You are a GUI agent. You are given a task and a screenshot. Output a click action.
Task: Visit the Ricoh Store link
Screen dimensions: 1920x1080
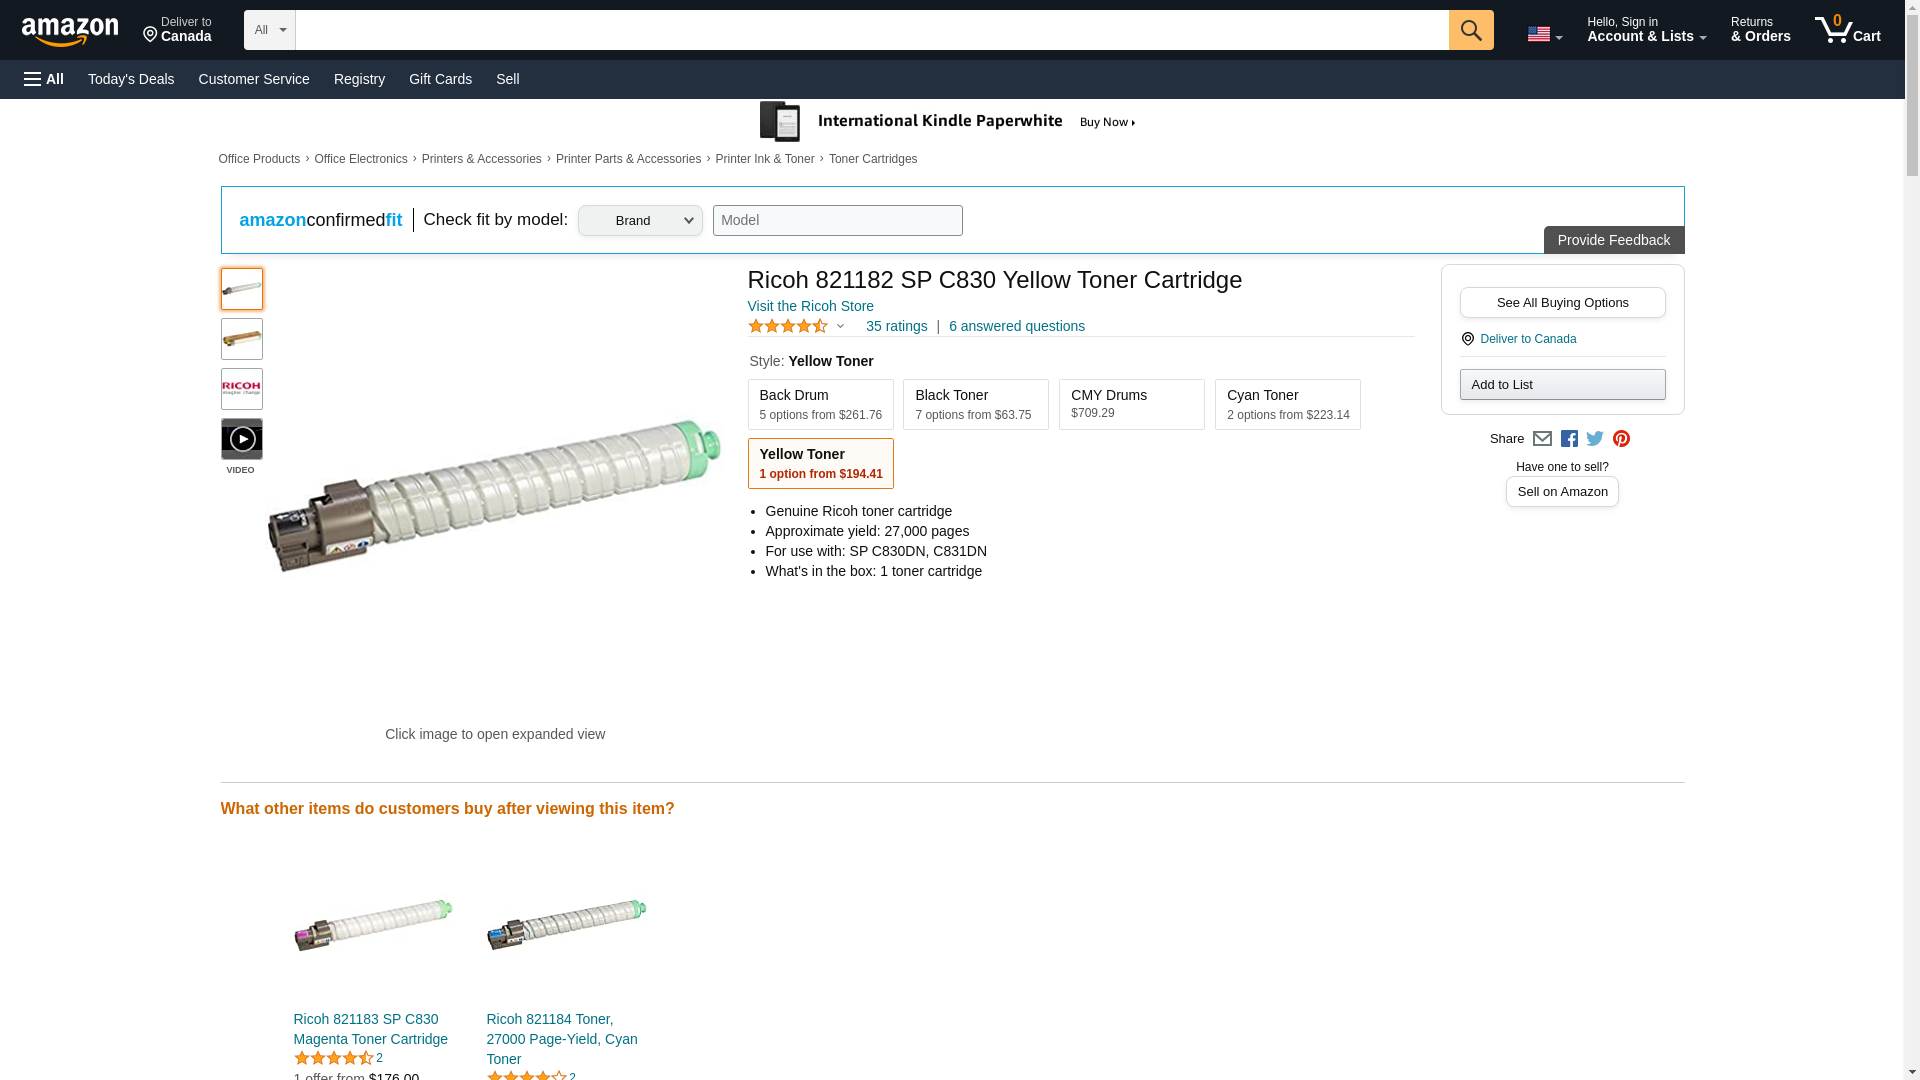(811, 306)
